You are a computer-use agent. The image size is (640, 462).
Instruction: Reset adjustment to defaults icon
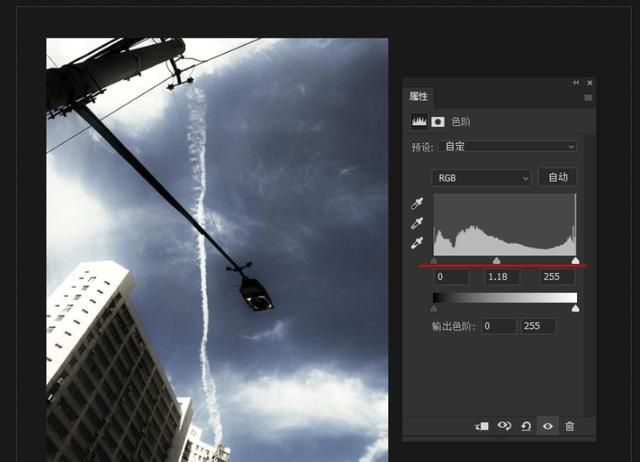click(x=526, y=426)
